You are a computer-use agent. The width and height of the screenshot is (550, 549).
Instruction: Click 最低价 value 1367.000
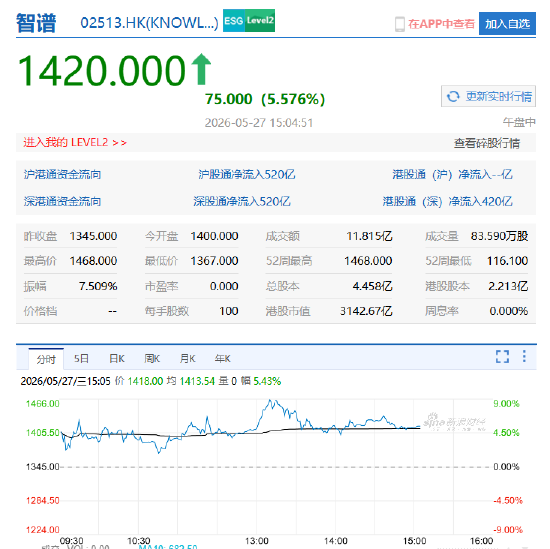pos(214,261)
